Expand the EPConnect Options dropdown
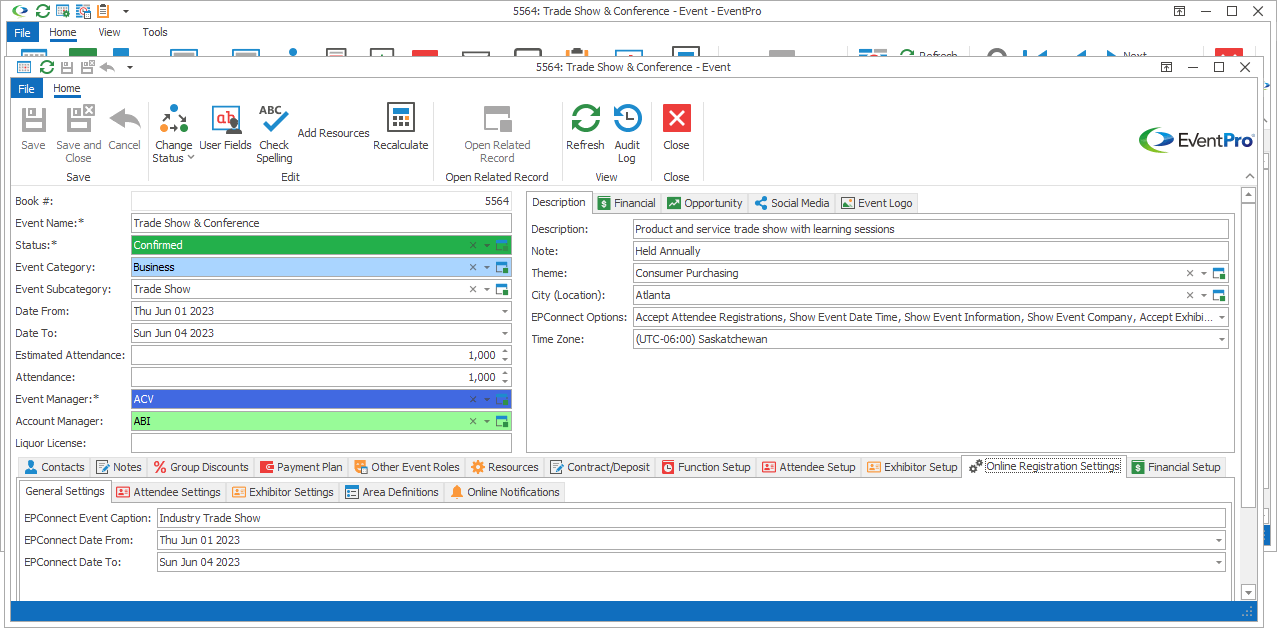The height and width of the screenshot is (628, 1277). tap(1222, 317)
